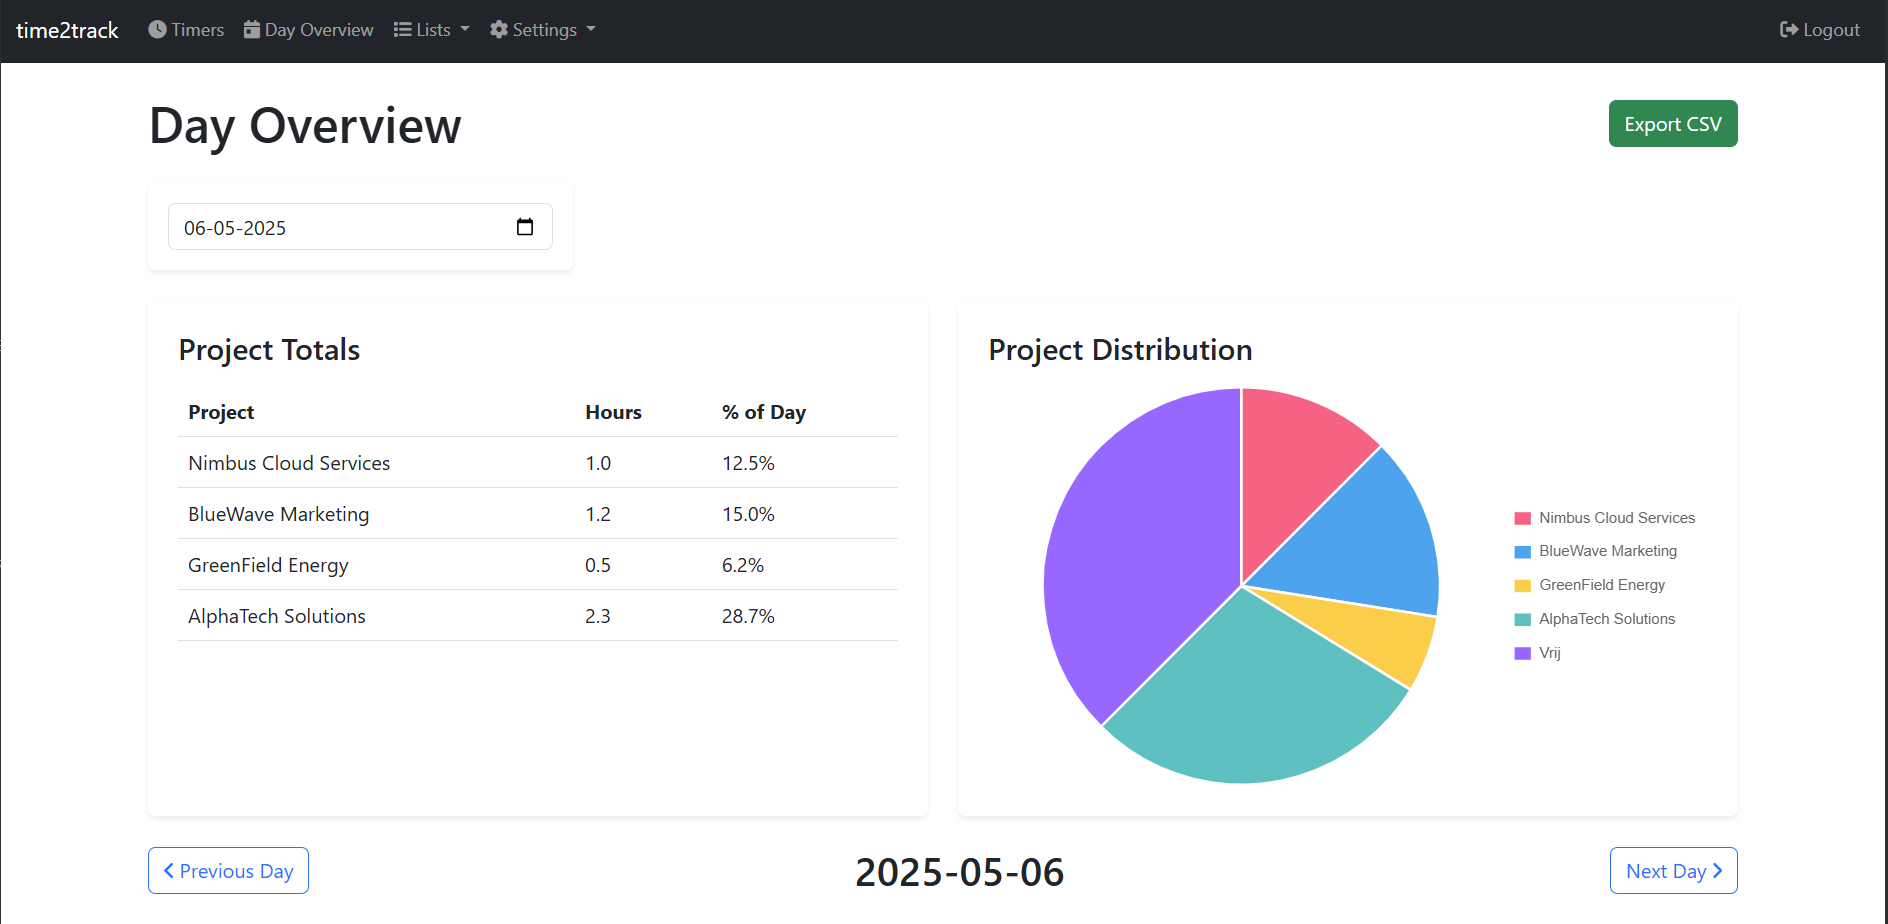The height and width of the screenshot is (924, 1888).
Task: Click the Project column header
Action: pyautogui.click(x=221, y=412)
